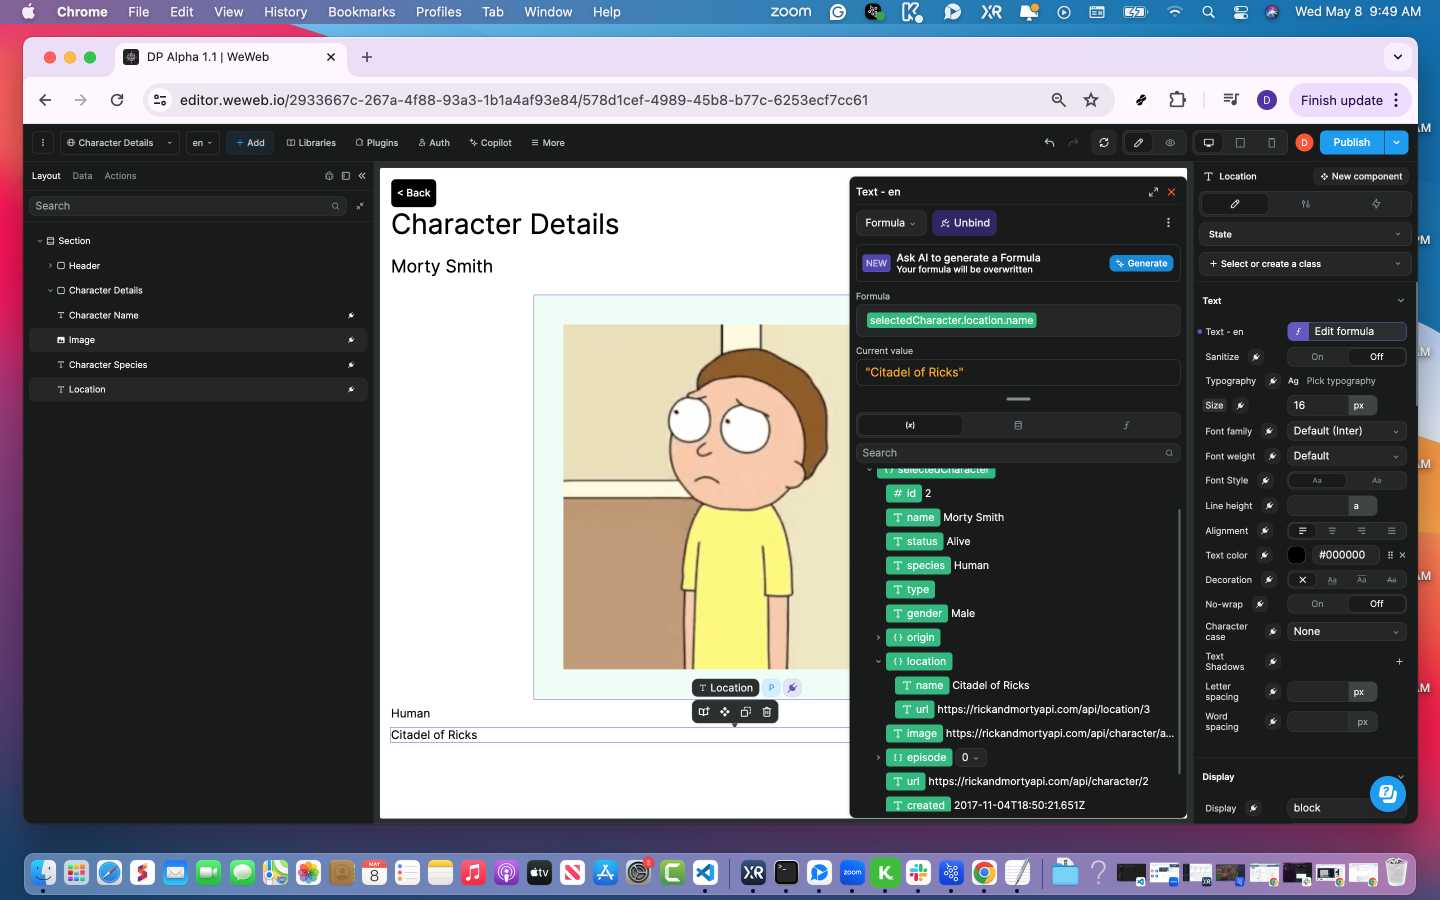Open formula popup three-dot options menu
The height and width of the screenshot is (900, 1440).
click(1168, 223)
